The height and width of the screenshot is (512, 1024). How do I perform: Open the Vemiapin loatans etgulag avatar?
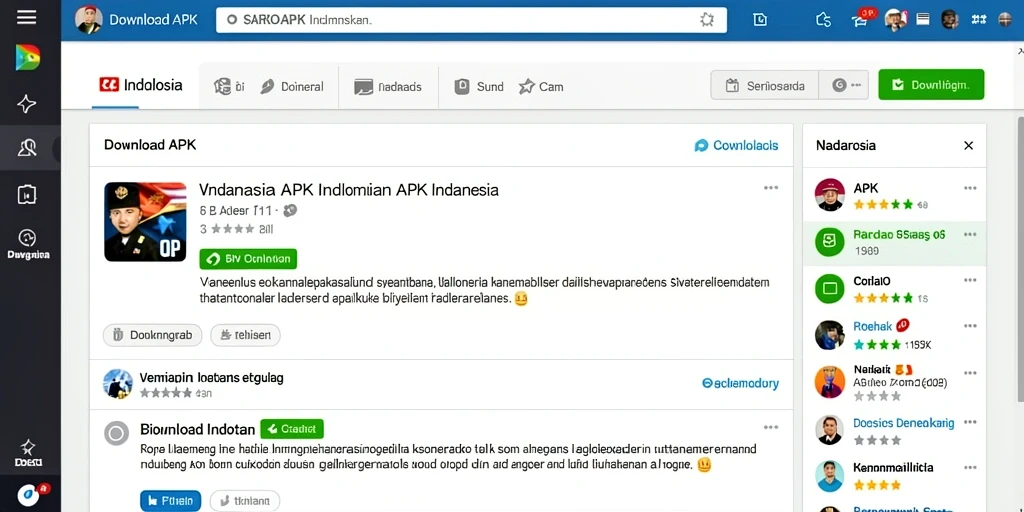pos(118,384)
